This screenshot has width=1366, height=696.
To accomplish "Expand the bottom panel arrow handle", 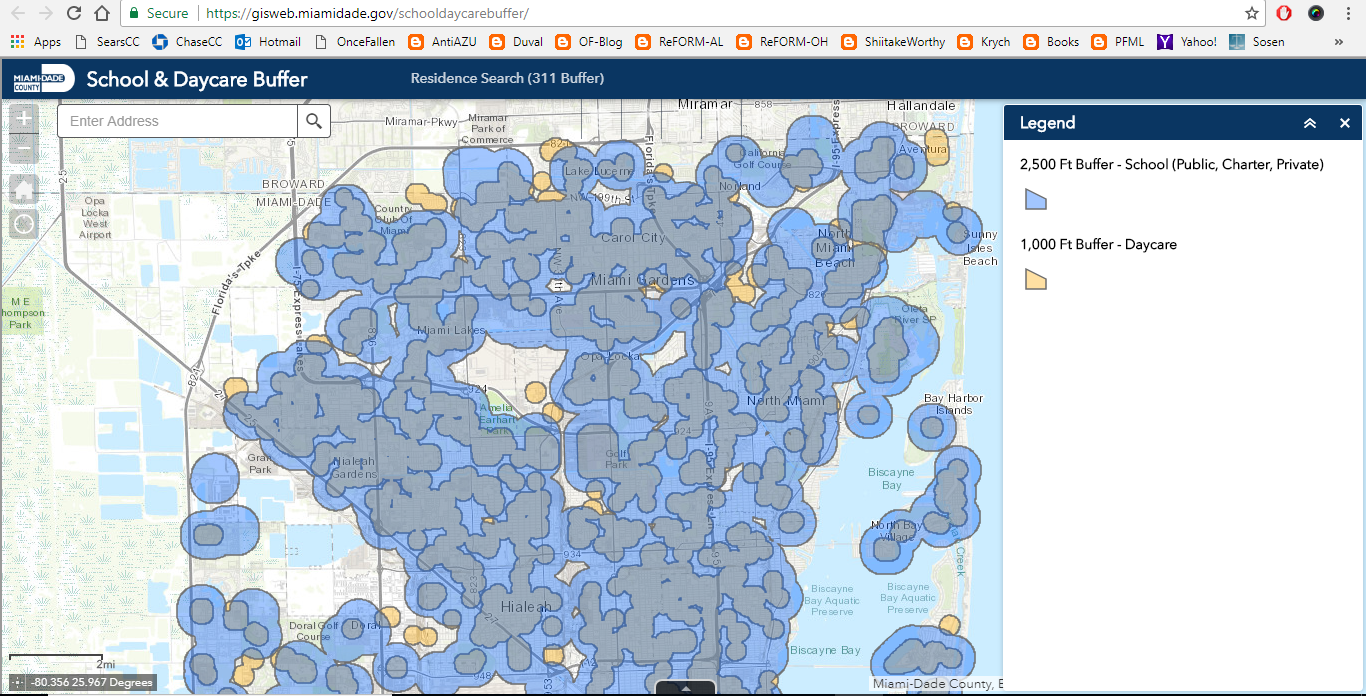I will [686, 688].
